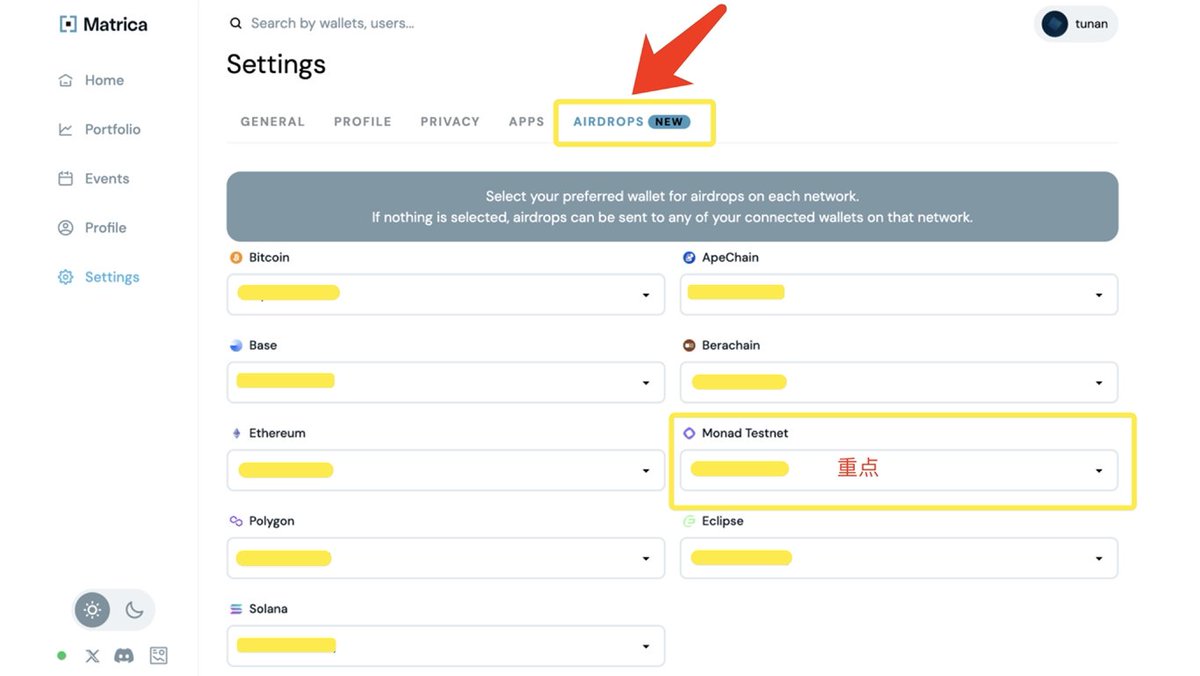The width and height of the screenshot is (1200, 676).
Task: Click the Monad Testnet network icon
Action: tap(689, 433)
